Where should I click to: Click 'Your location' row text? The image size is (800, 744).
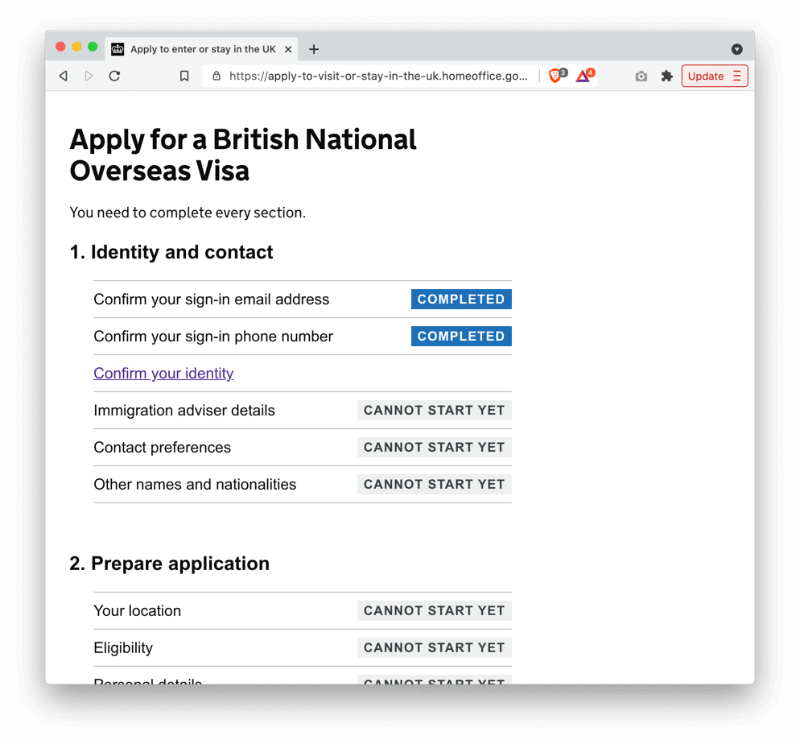point(137,611)
